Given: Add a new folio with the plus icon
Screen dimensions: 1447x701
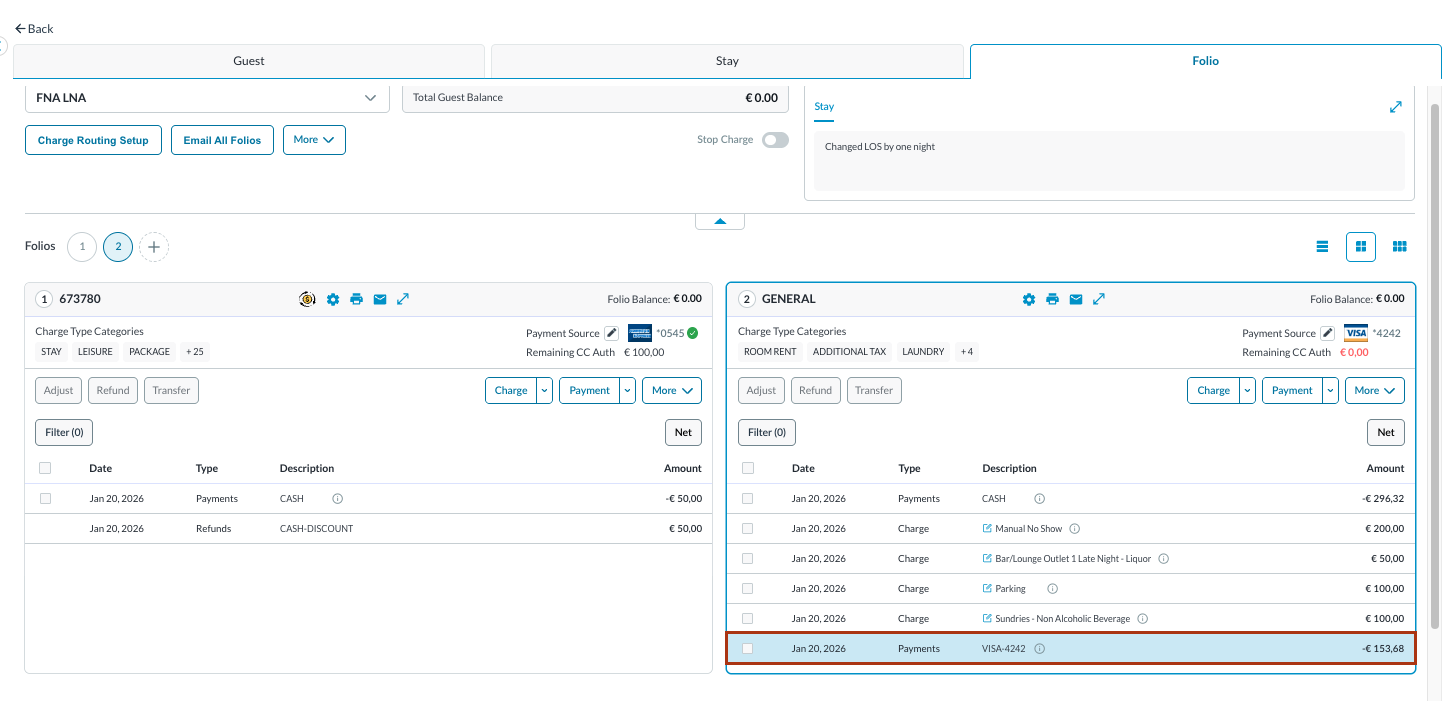Looking at the screenshot, I should click(x=154, y=247).
